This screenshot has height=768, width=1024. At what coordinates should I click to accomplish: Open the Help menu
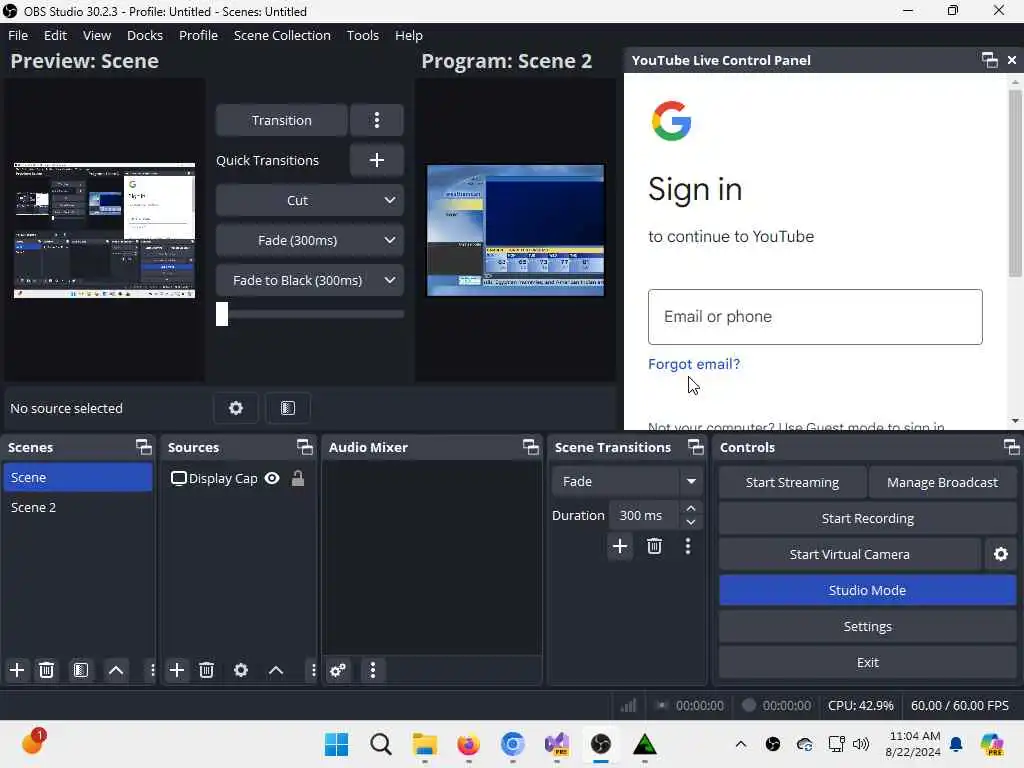tap(409, 35)
